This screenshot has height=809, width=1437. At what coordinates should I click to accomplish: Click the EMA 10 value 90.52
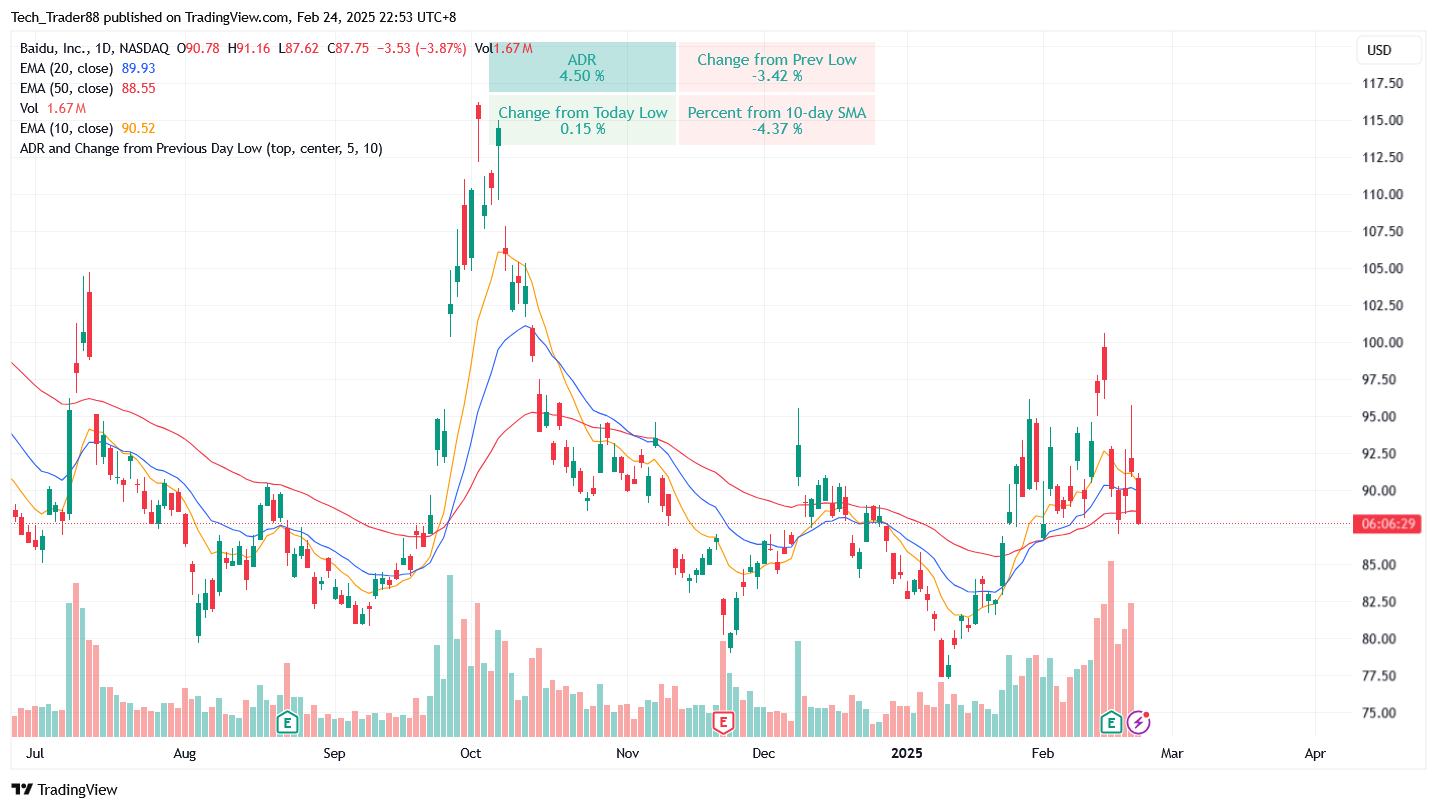pyautogui.click(x=138, y=128)
